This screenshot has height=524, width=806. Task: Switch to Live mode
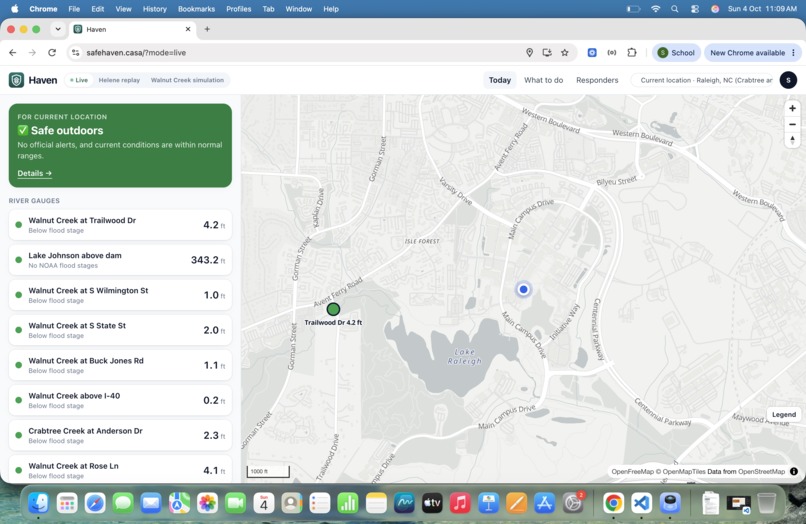coord(79,80)
